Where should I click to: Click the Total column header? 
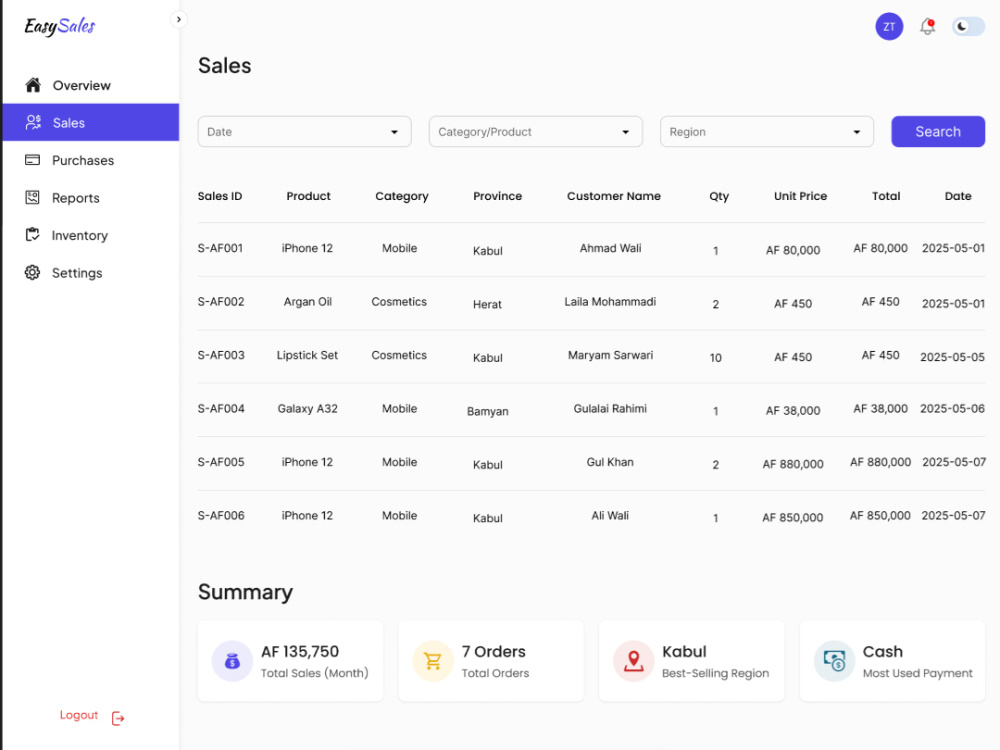click(x=886, y=196)
